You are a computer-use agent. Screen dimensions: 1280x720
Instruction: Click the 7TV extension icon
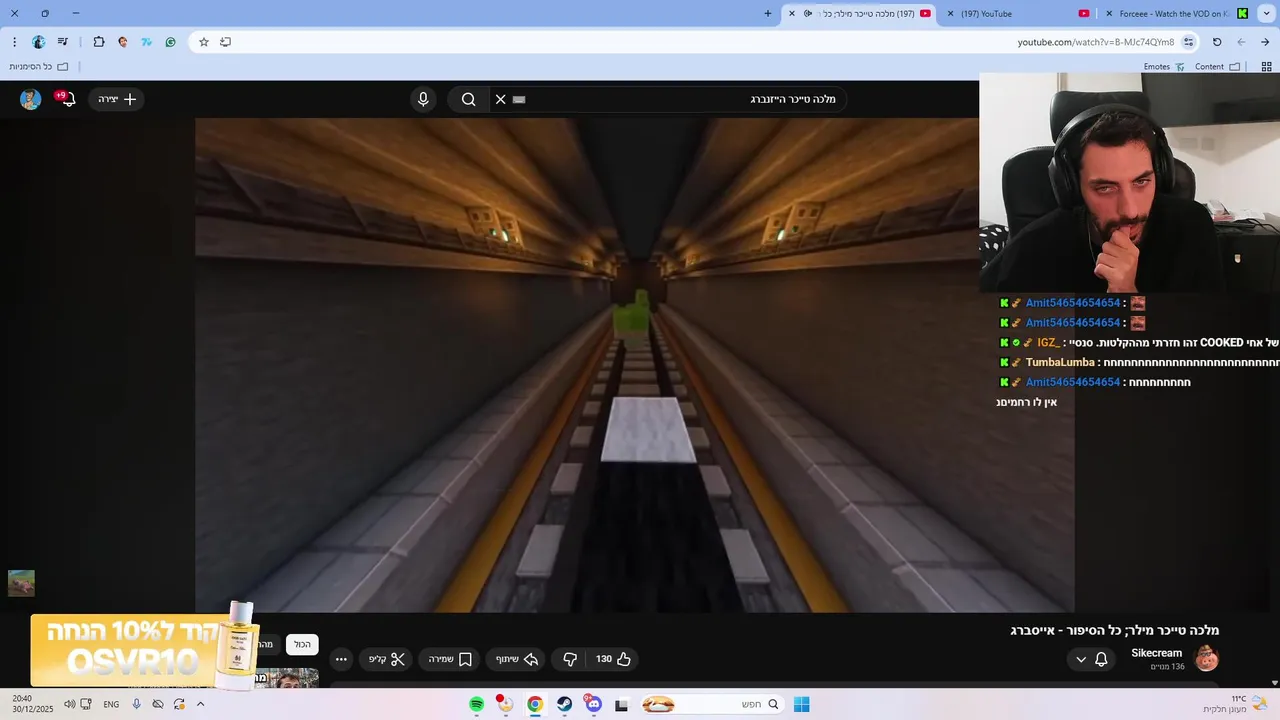coord(146,42)
